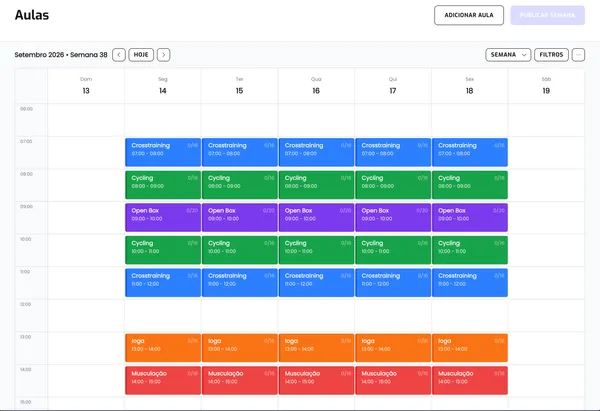The width and height of the screenshot is (600, 411).
Task: Open Thursday 10:00 Cycling class
Action: coord(393,250)
